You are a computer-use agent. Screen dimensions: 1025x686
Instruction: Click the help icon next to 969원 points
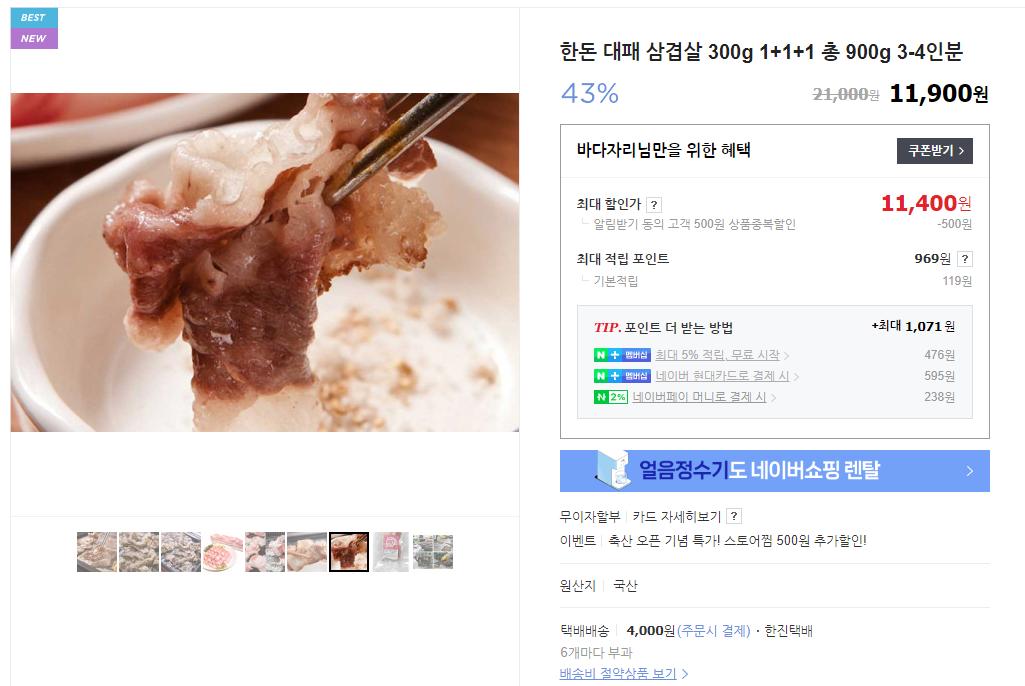coord(964,259)
